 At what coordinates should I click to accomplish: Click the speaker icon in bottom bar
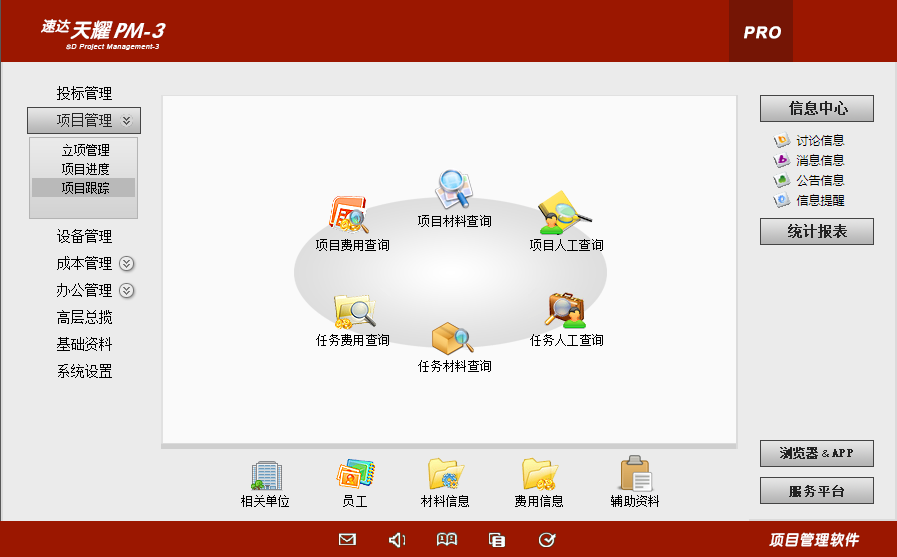397,540
